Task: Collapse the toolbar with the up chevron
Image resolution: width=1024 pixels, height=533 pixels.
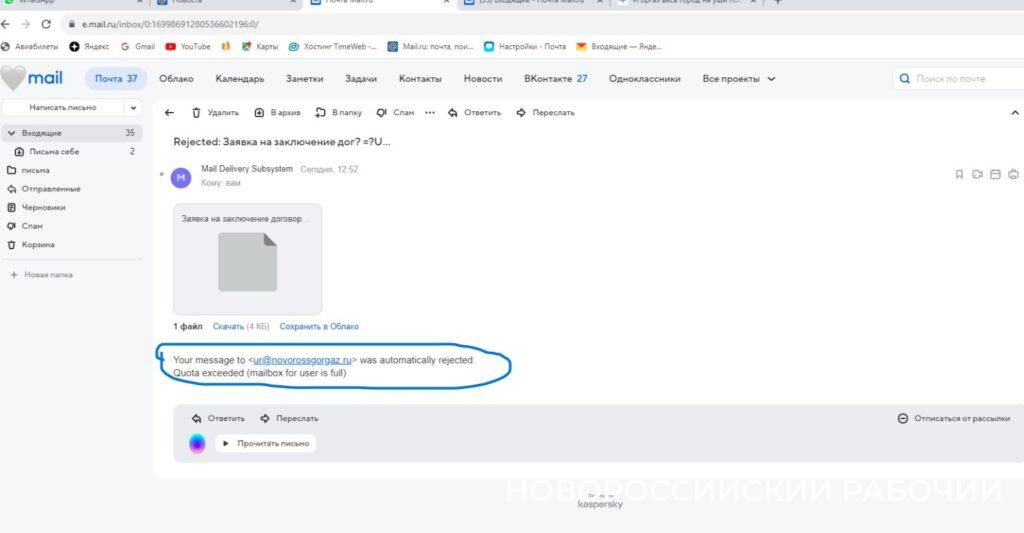Action: [1014, 113]
